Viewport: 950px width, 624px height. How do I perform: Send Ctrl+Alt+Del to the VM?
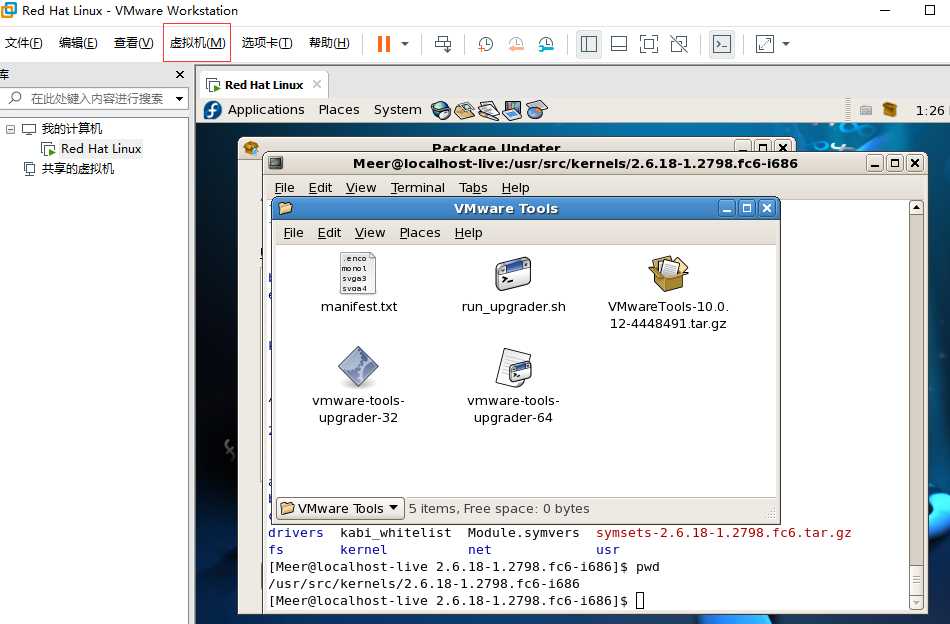click(x=443, y=44)
